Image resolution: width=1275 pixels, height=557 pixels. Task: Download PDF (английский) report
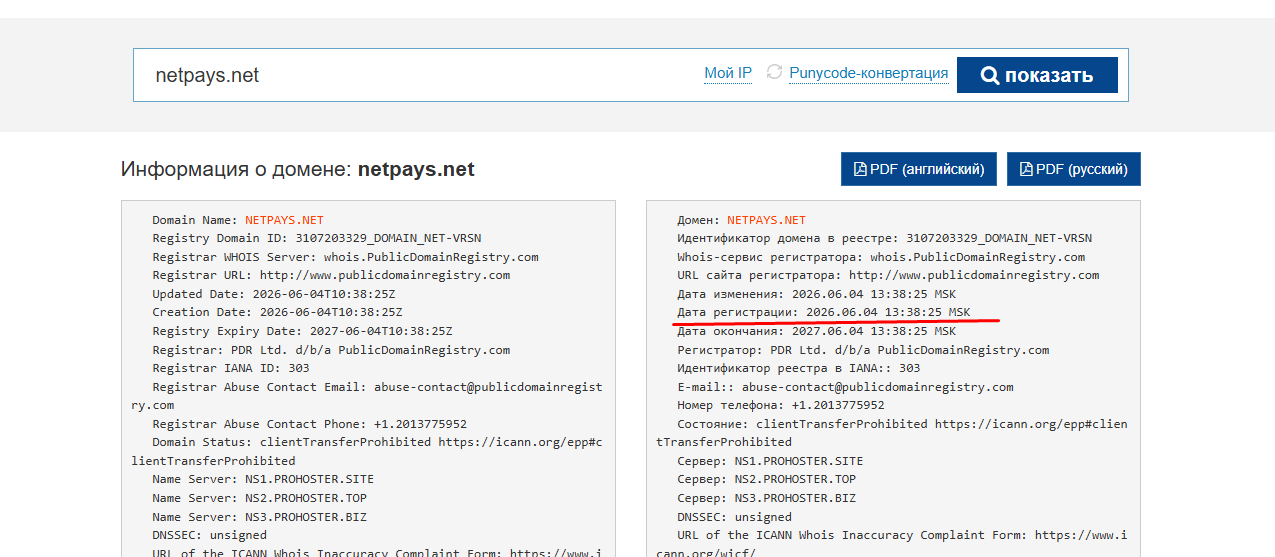(919, 169)
